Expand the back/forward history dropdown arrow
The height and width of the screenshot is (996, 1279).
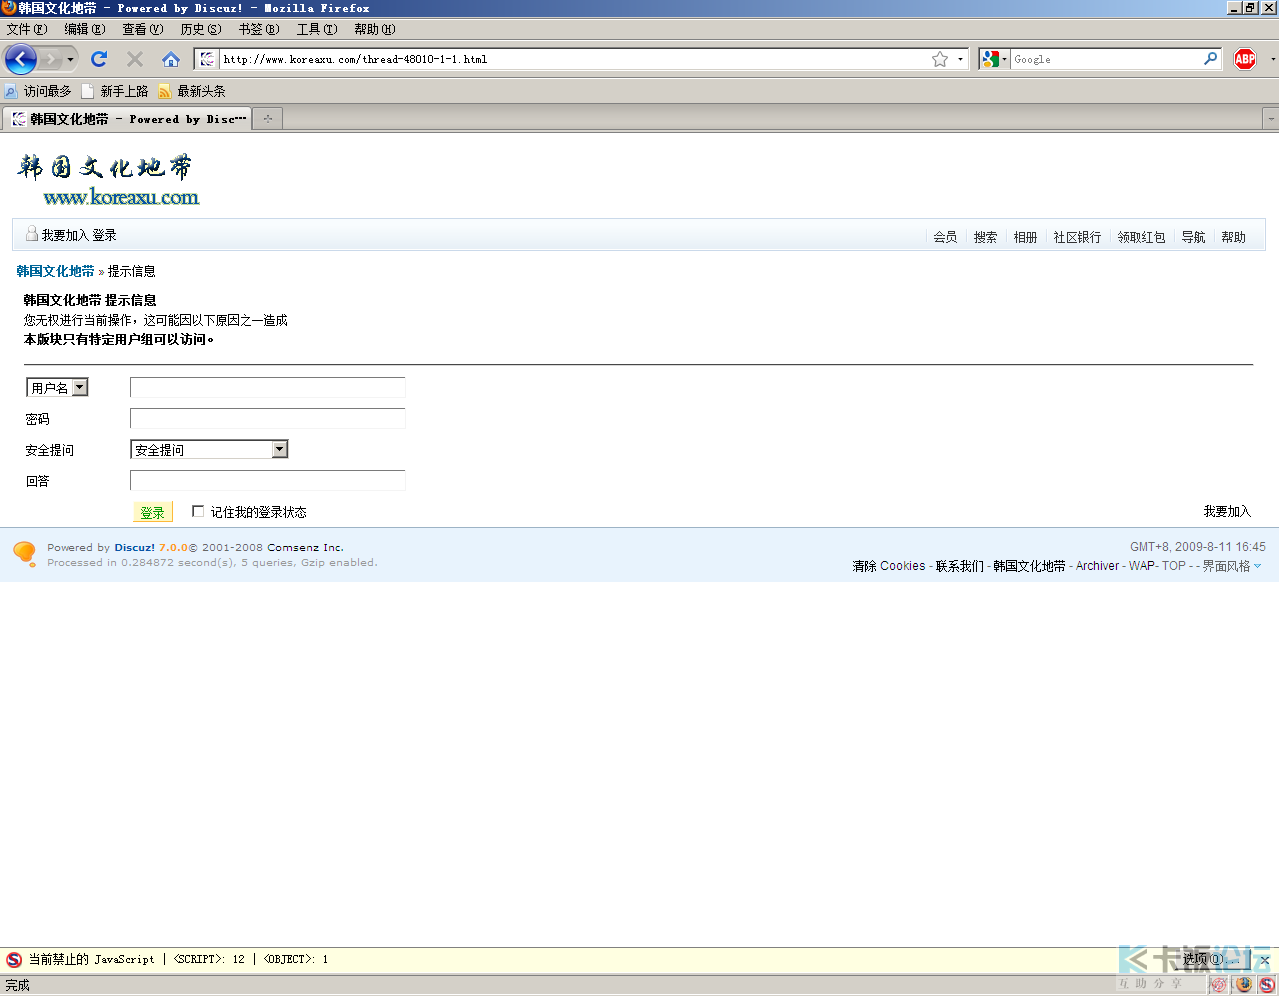point(70,59)
